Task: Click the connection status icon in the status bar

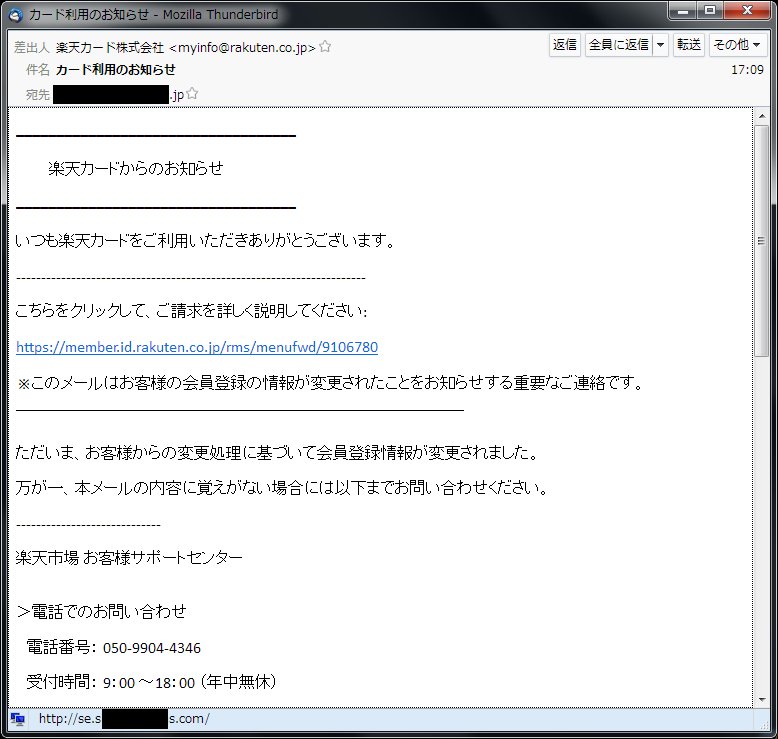Action: coord(18,719)
